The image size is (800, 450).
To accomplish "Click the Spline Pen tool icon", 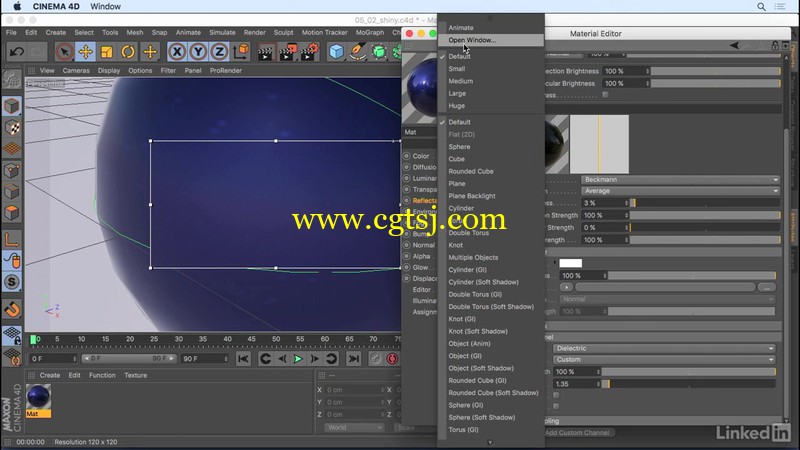I will (358, 52).
